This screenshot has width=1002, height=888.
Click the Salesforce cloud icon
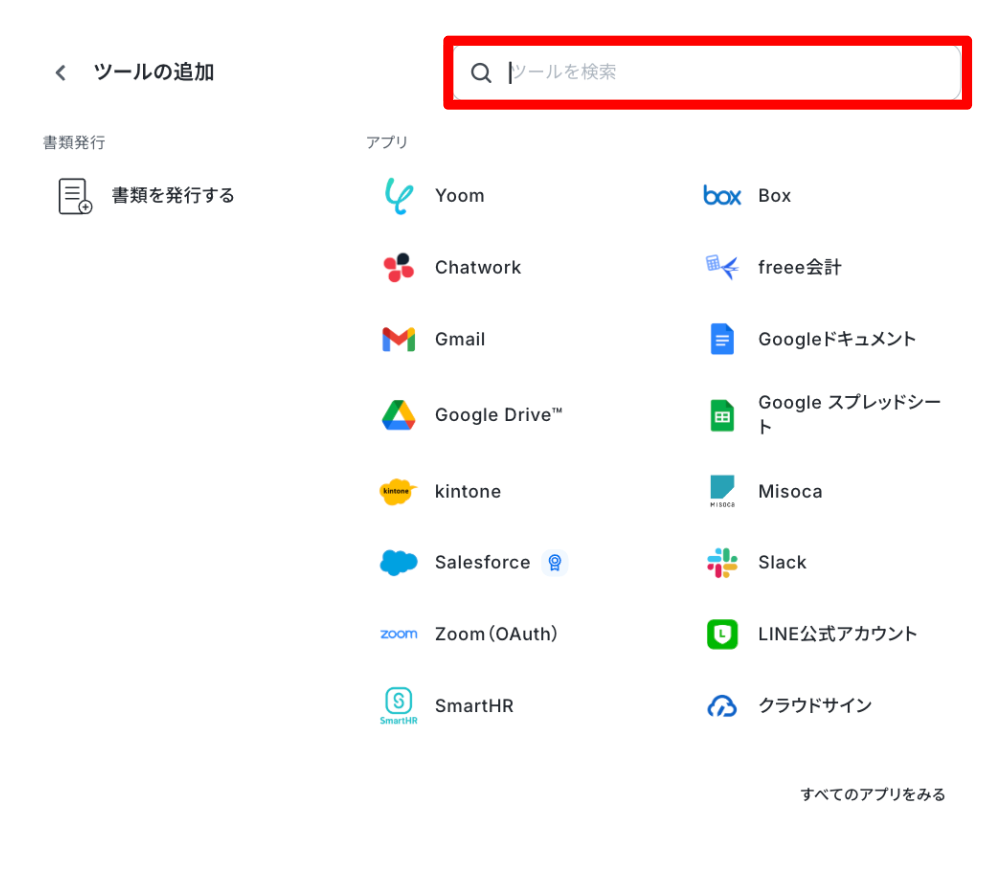(x=399, y=562)
